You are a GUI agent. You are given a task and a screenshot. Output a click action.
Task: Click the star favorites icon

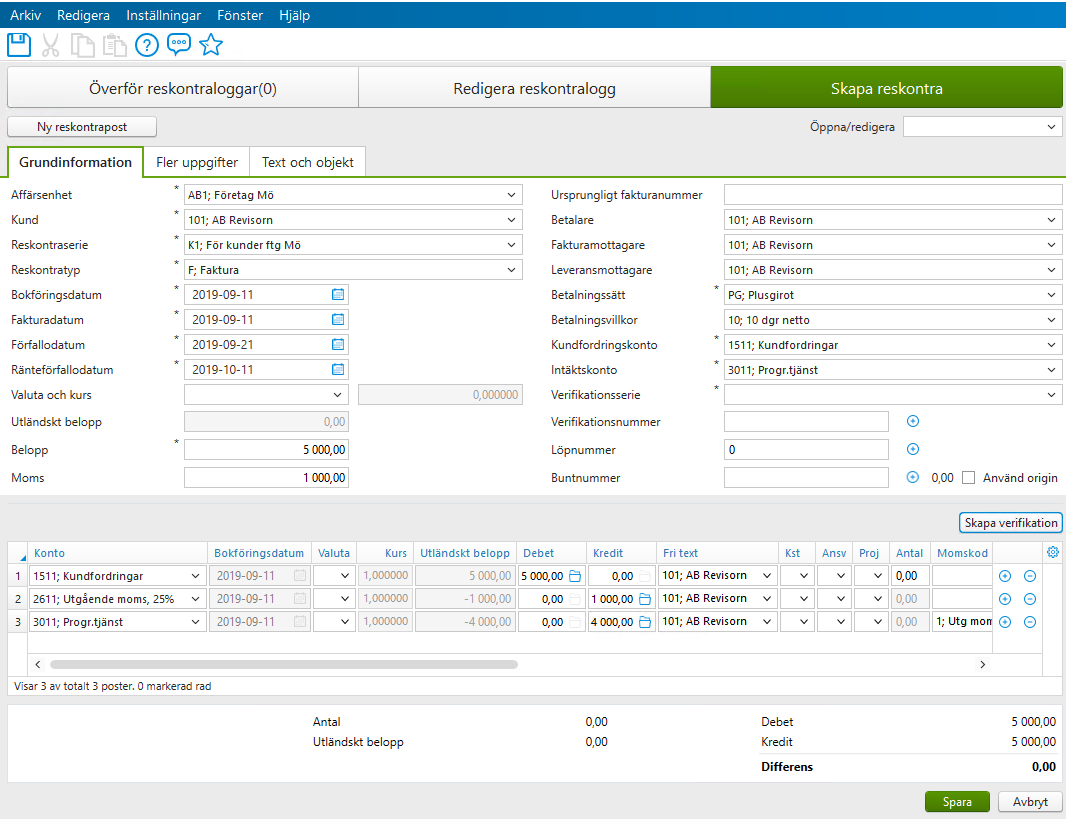pyautogui.click(x=211, y=44)
